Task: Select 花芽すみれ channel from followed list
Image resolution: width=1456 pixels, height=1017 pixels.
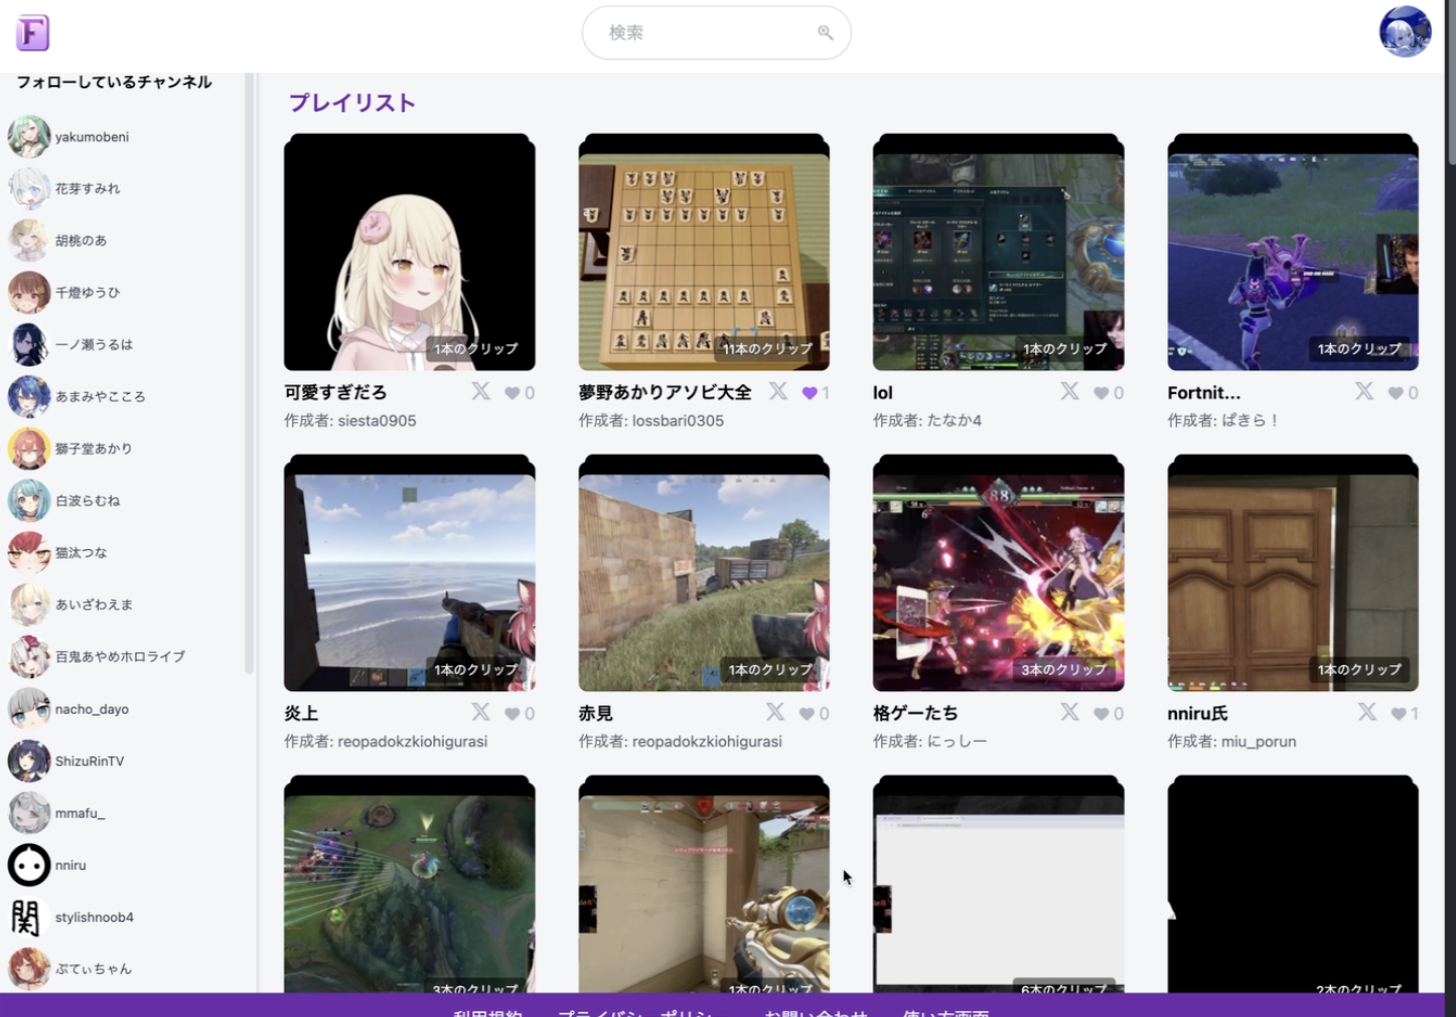Action: pos(87,189)
